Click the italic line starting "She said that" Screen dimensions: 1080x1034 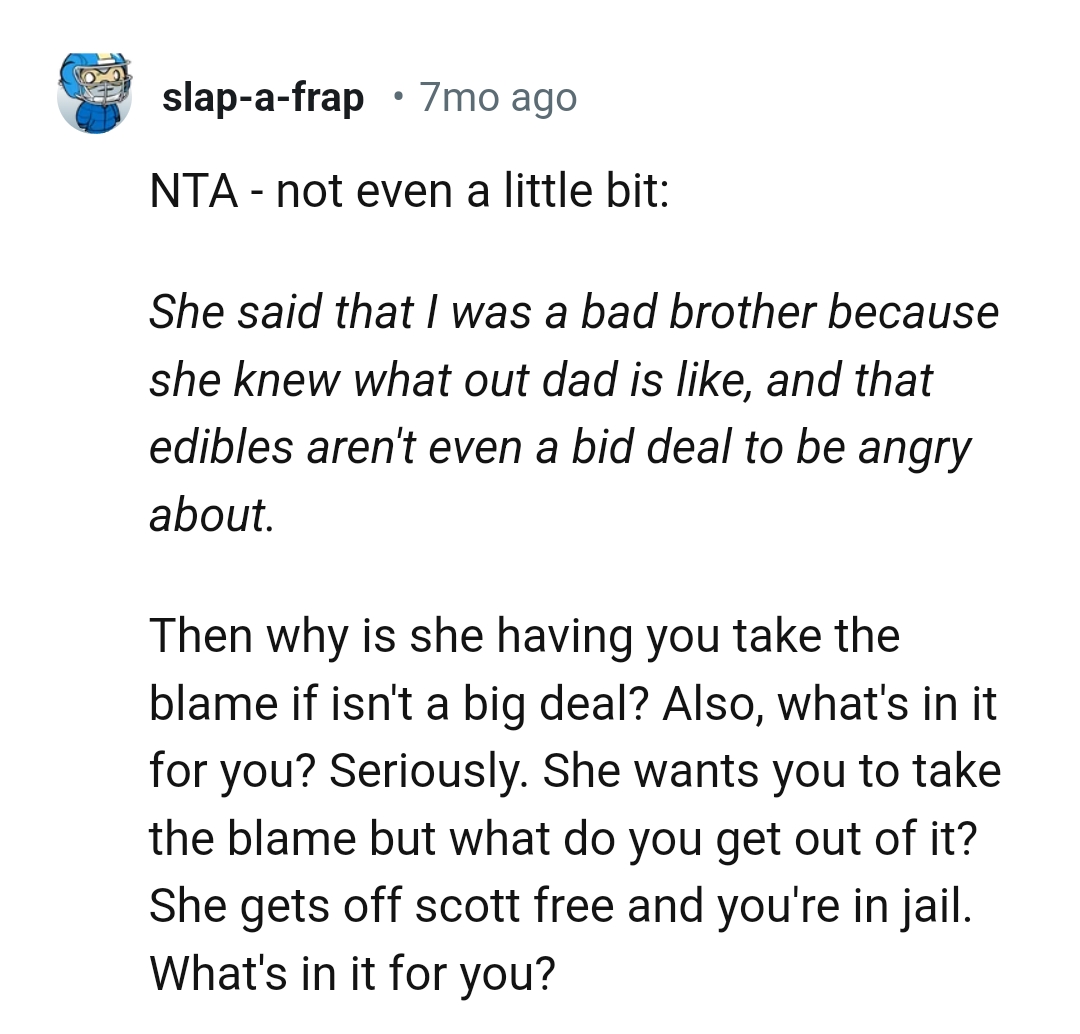(x=573, y=312)
